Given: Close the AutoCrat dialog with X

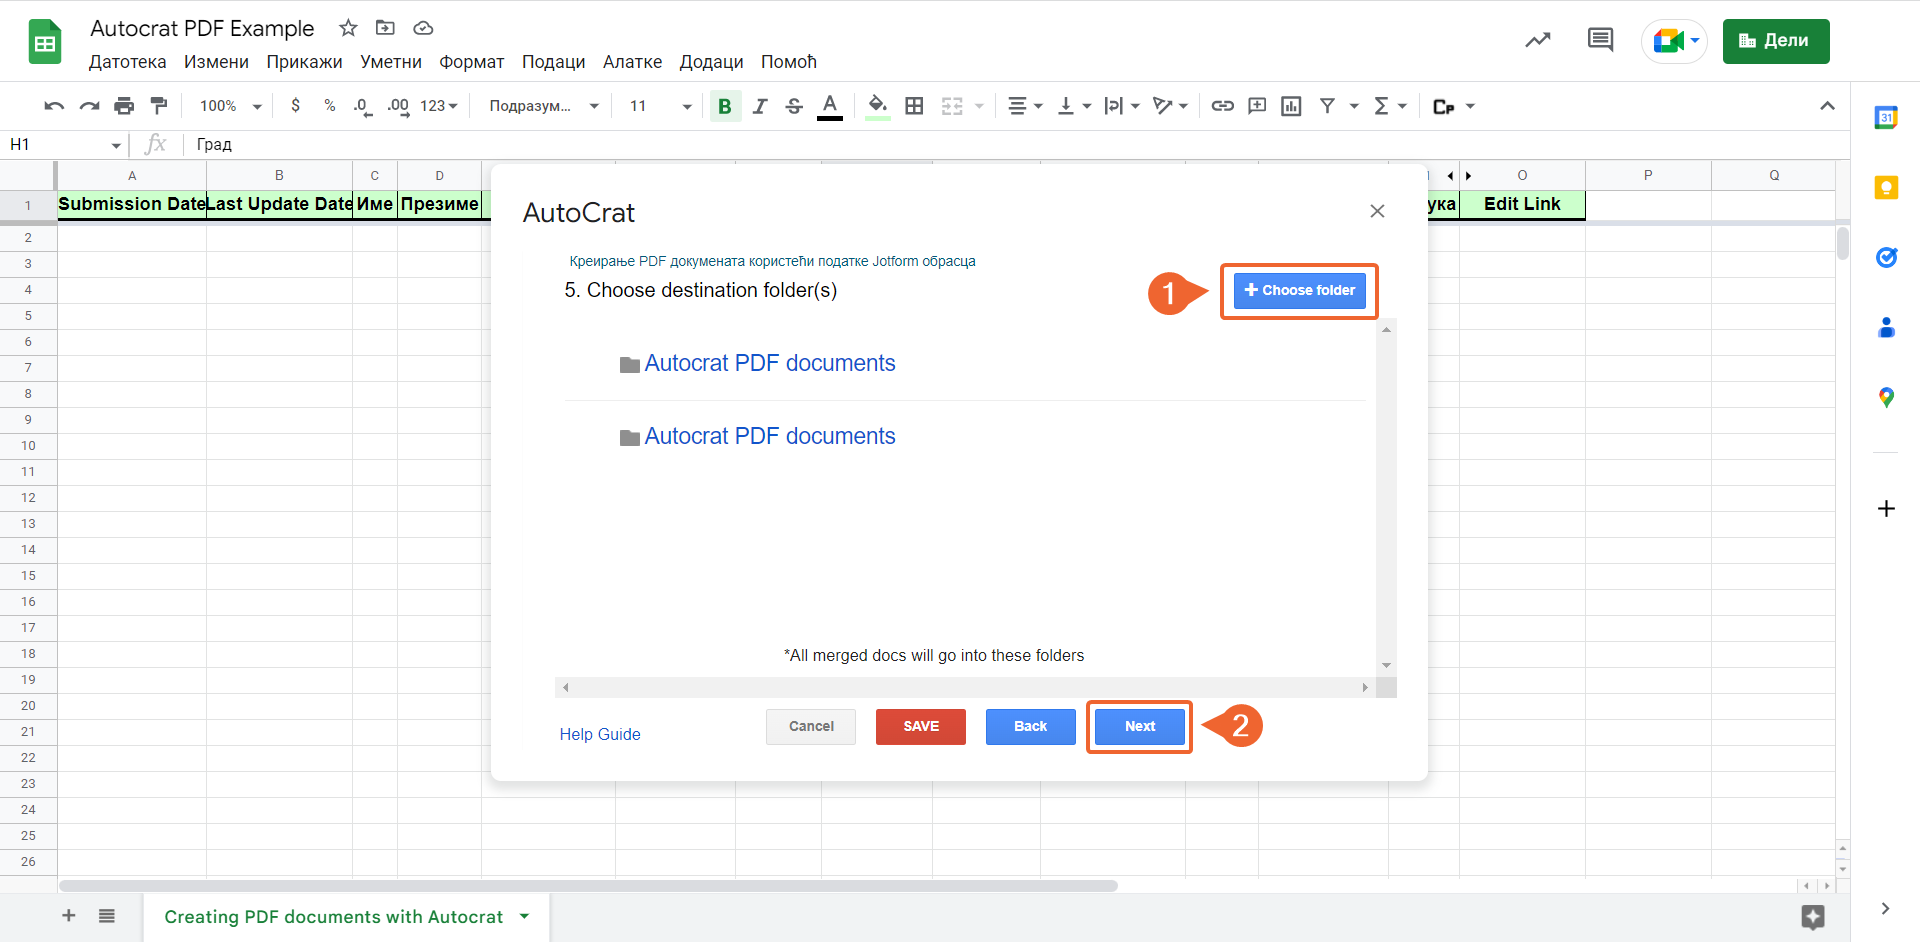Looking at the screenshot, I should (1377, 211).
